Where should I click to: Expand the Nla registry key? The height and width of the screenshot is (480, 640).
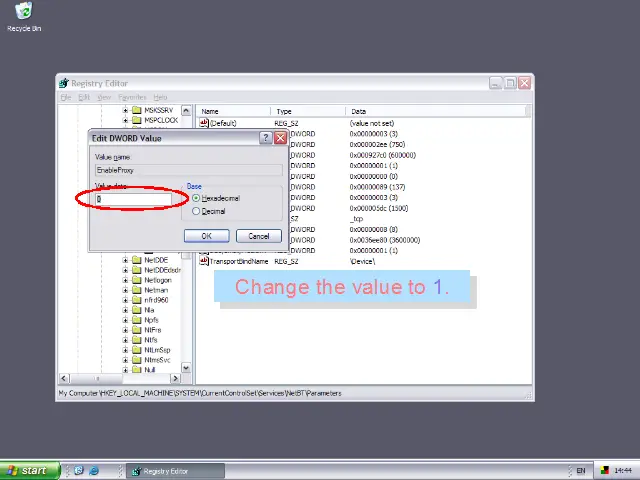click(125, 310)
